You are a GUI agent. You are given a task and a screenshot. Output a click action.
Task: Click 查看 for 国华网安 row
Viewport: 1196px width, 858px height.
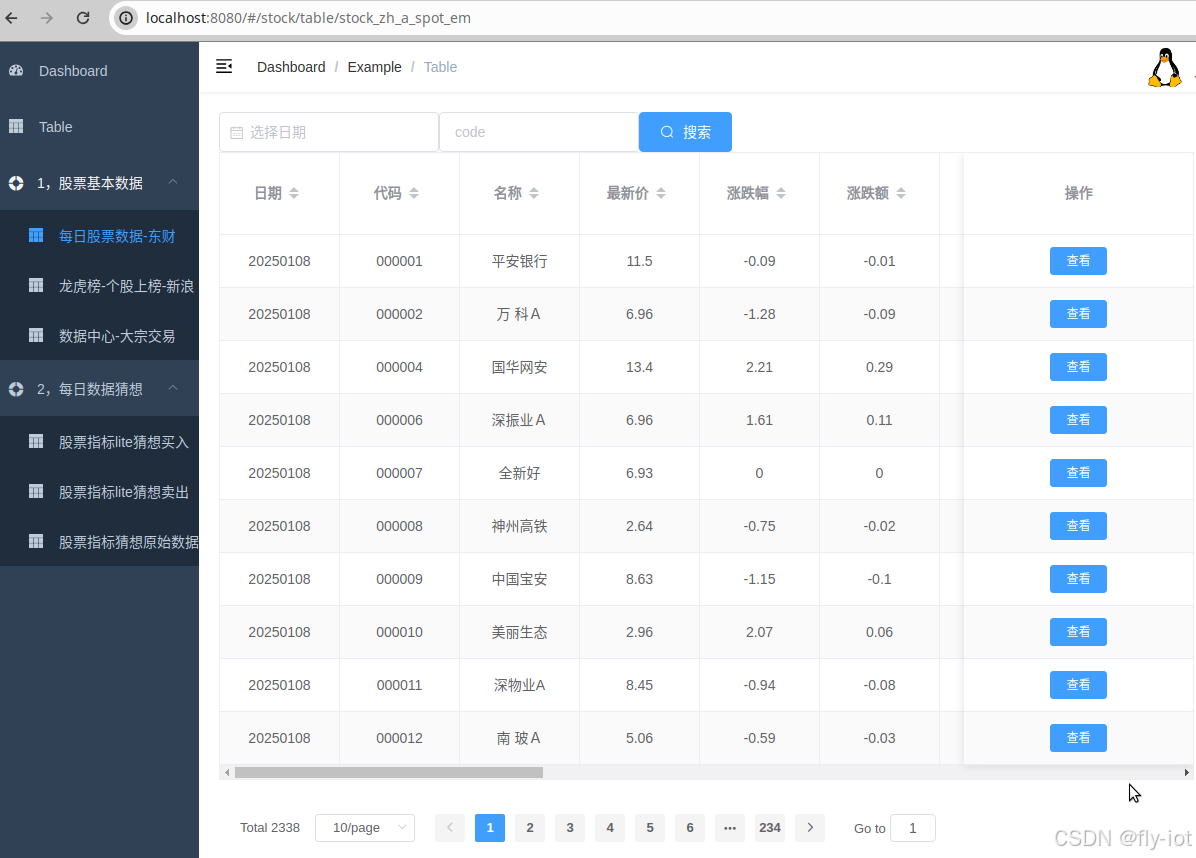click(1078, 367)
